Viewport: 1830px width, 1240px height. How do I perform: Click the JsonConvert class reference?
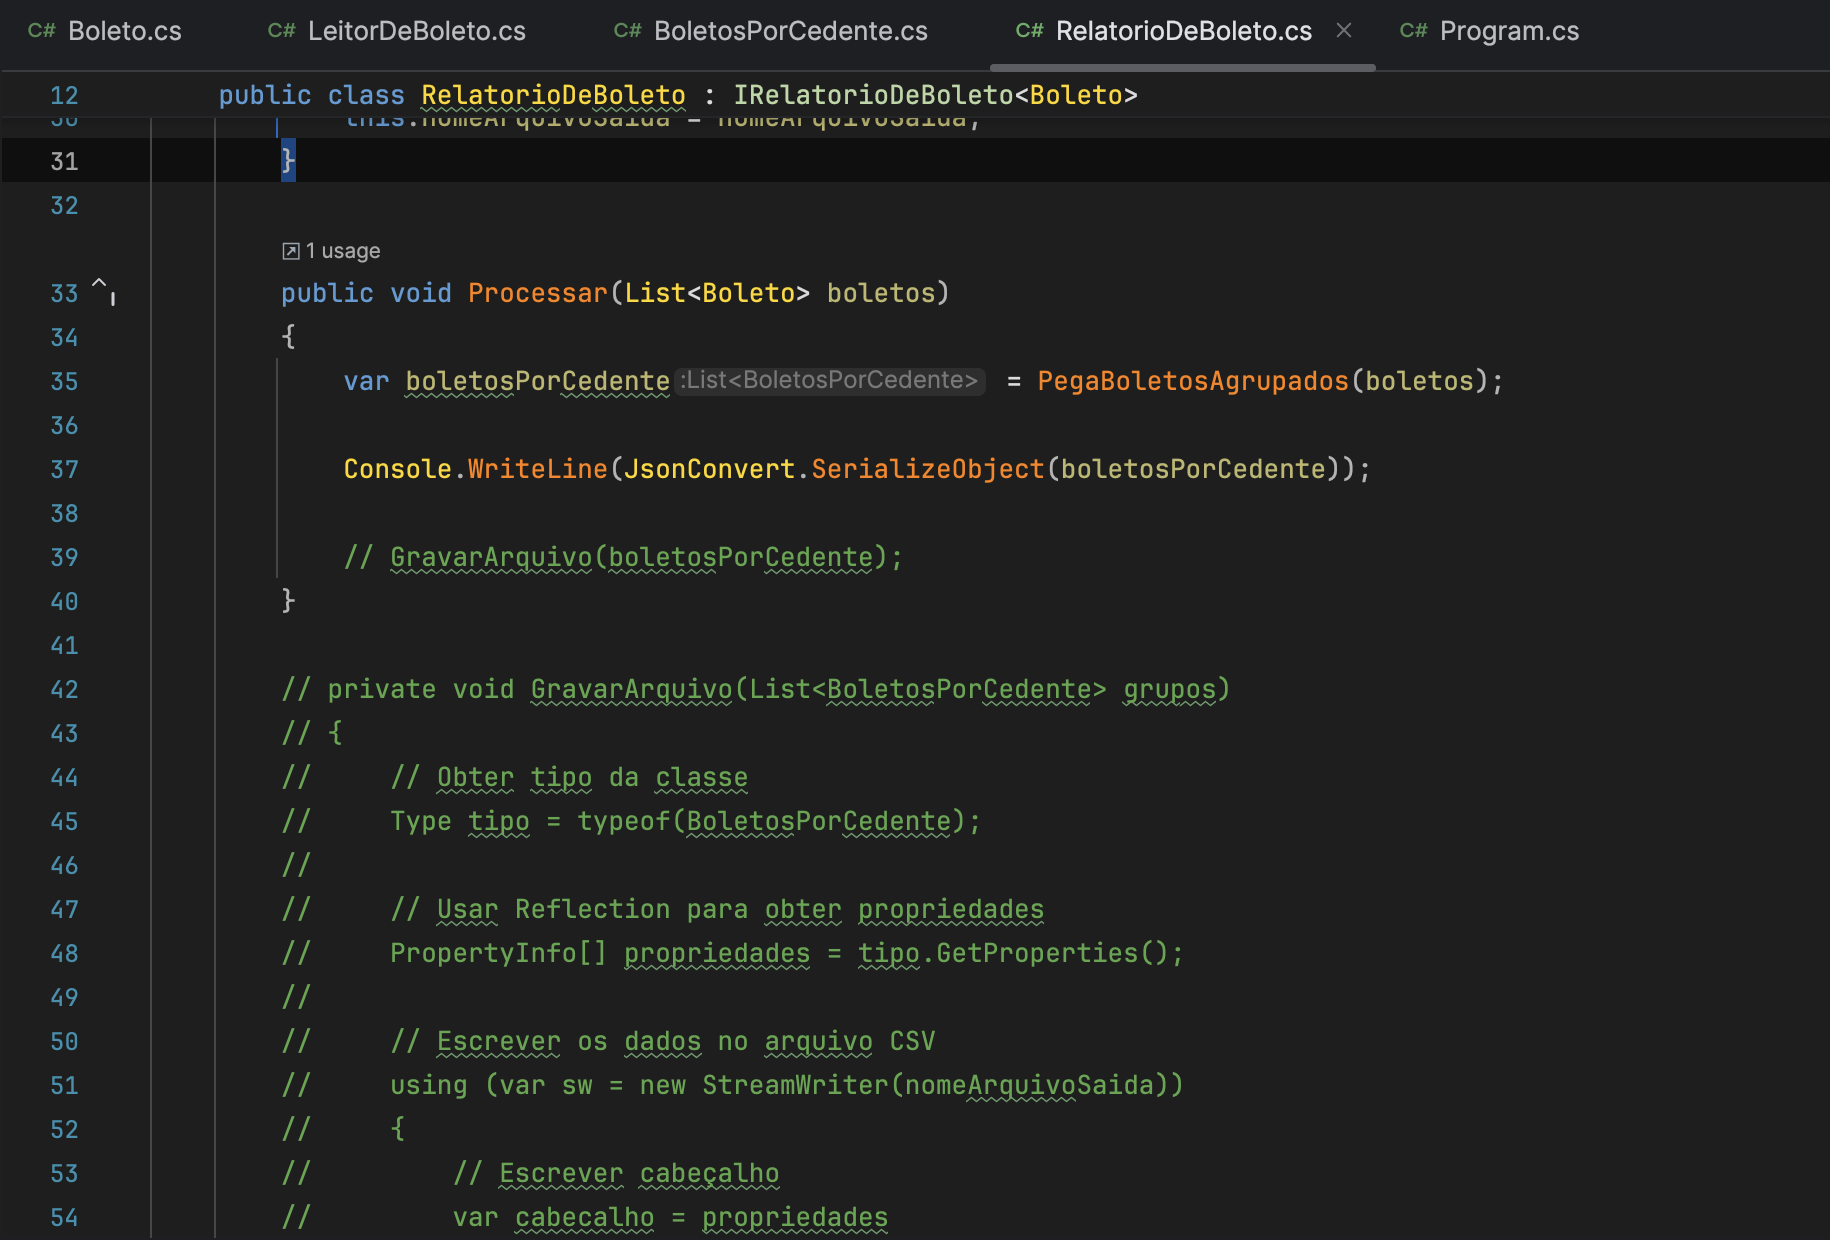[709, 469]
